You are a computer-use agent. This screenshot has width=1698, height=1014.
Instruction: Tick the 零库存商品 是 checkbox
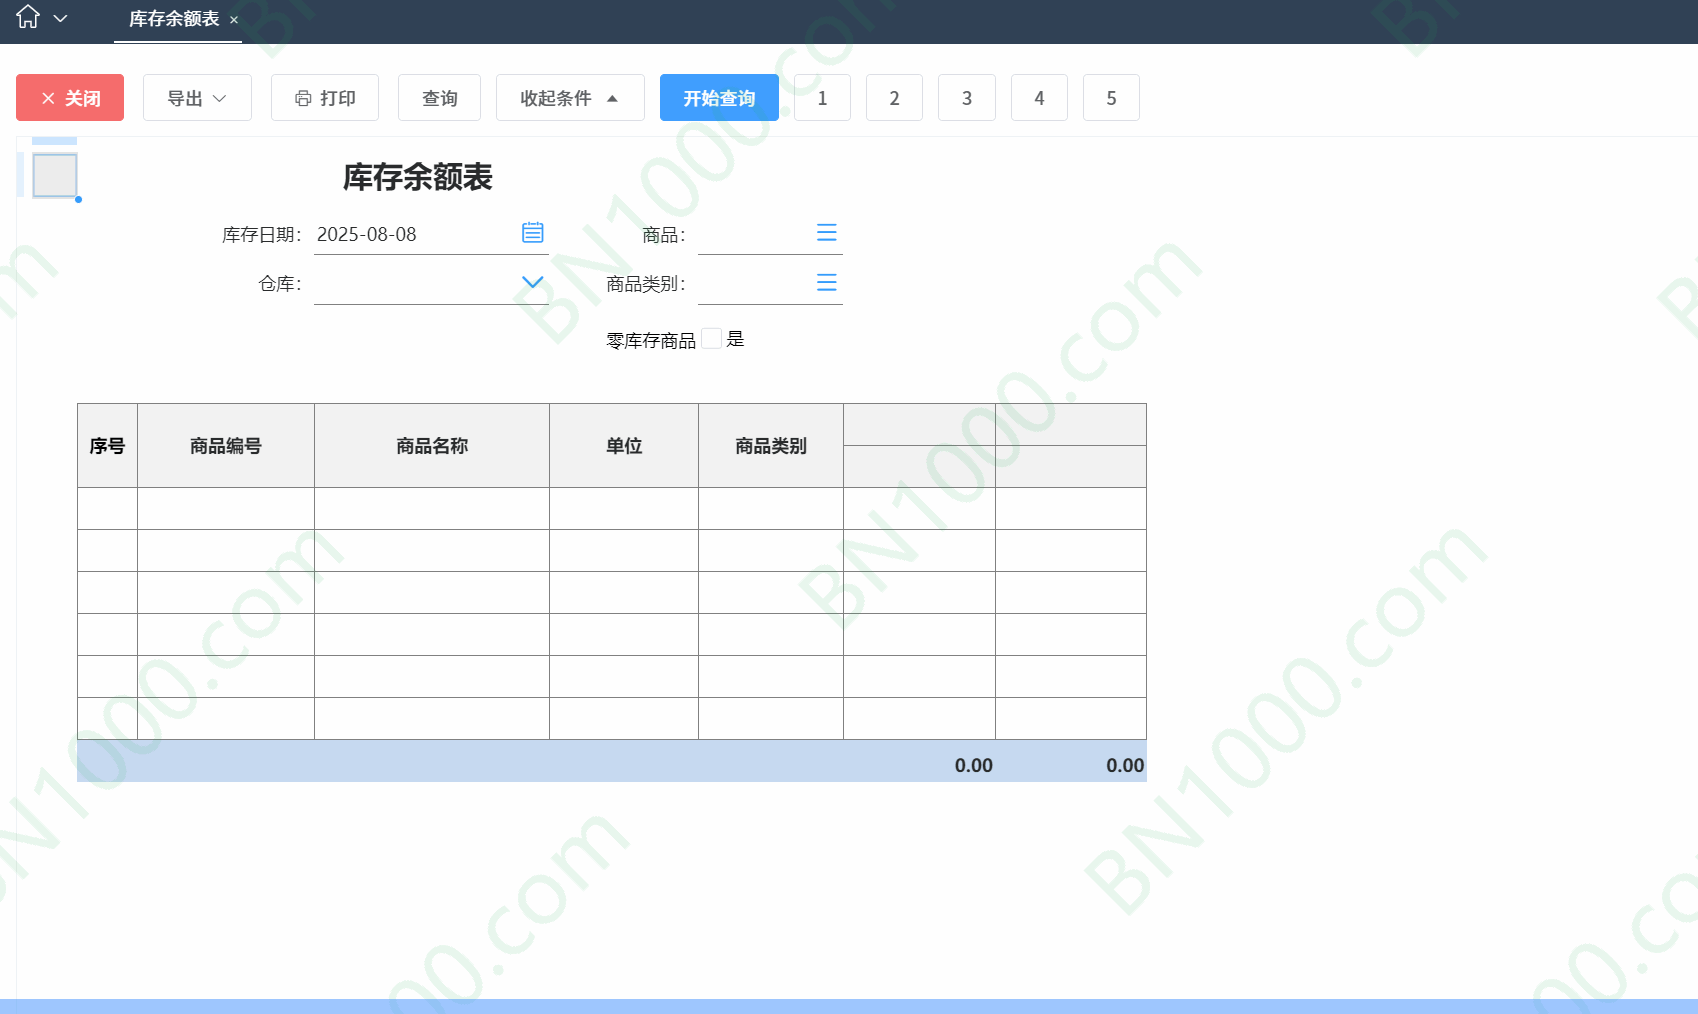(711, 339)
